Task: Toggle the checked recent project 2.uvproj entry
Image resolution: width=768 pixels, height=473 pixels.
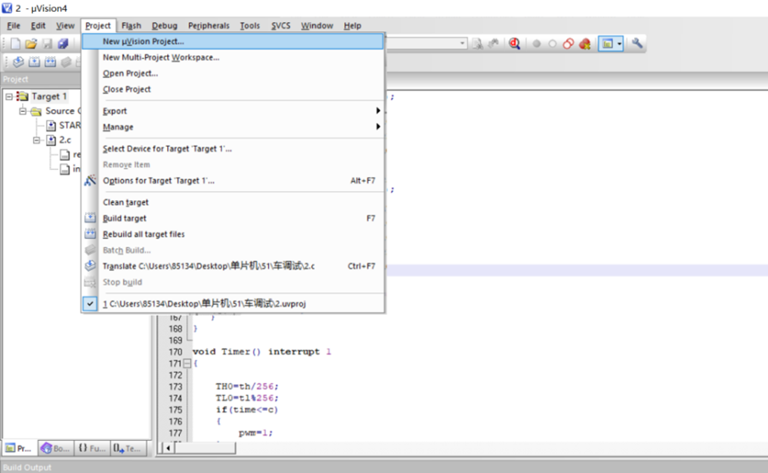Action: point(233,304)
